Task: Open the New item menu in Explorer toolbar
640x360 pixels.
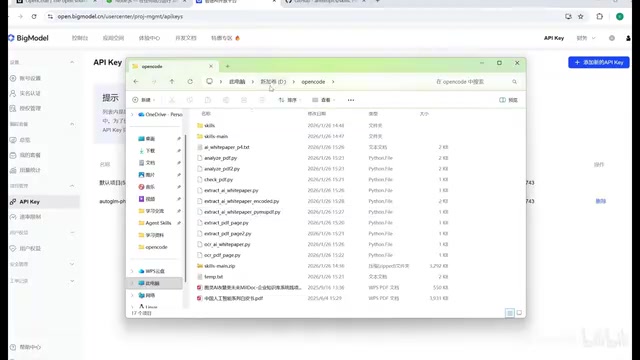Action: click(x=144, y=100)
